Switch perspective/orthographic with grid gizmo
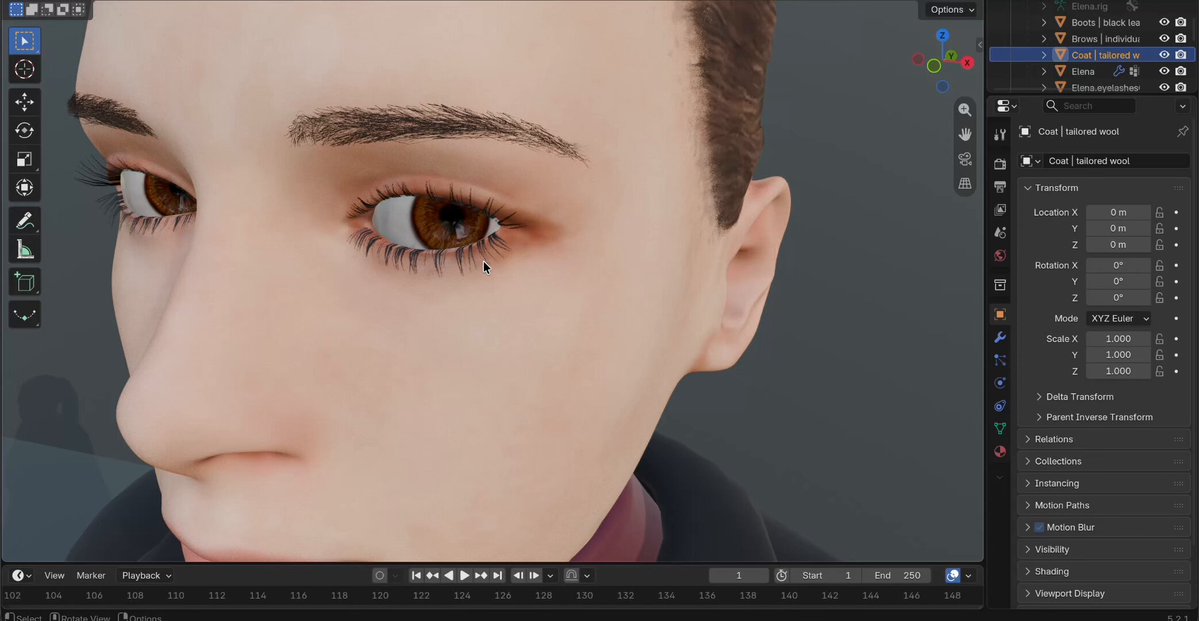Image resolution: width=1199 pixels, height=621 pixels. pos(965,184)
